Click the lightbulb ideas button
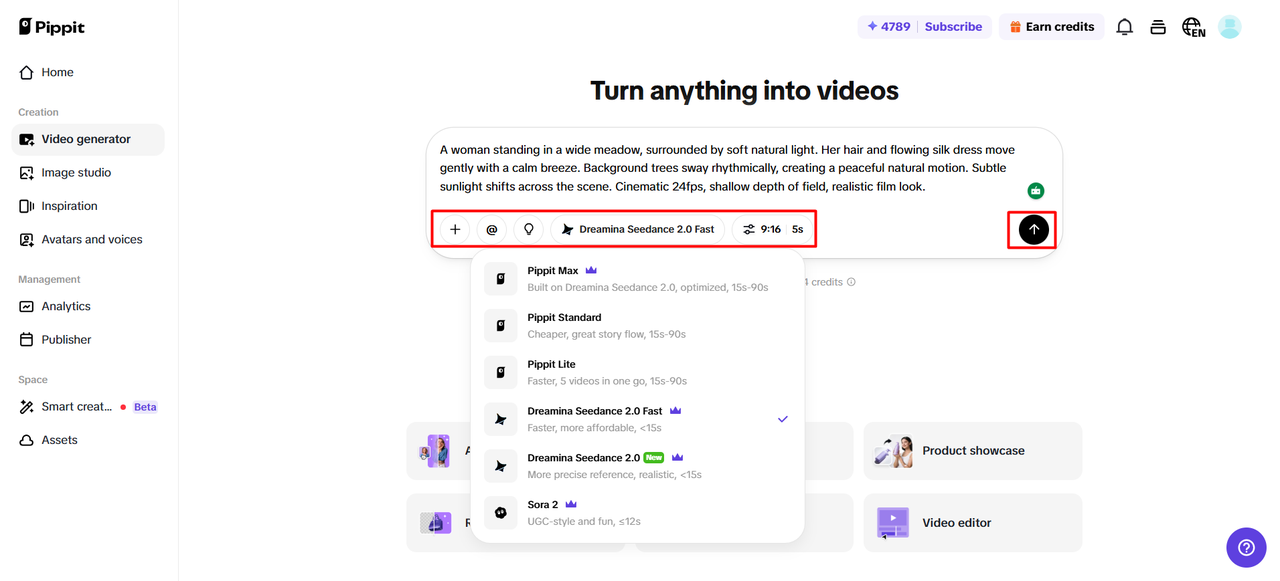The width and height of the screenshot is (1280, 581). click(529, 229)
